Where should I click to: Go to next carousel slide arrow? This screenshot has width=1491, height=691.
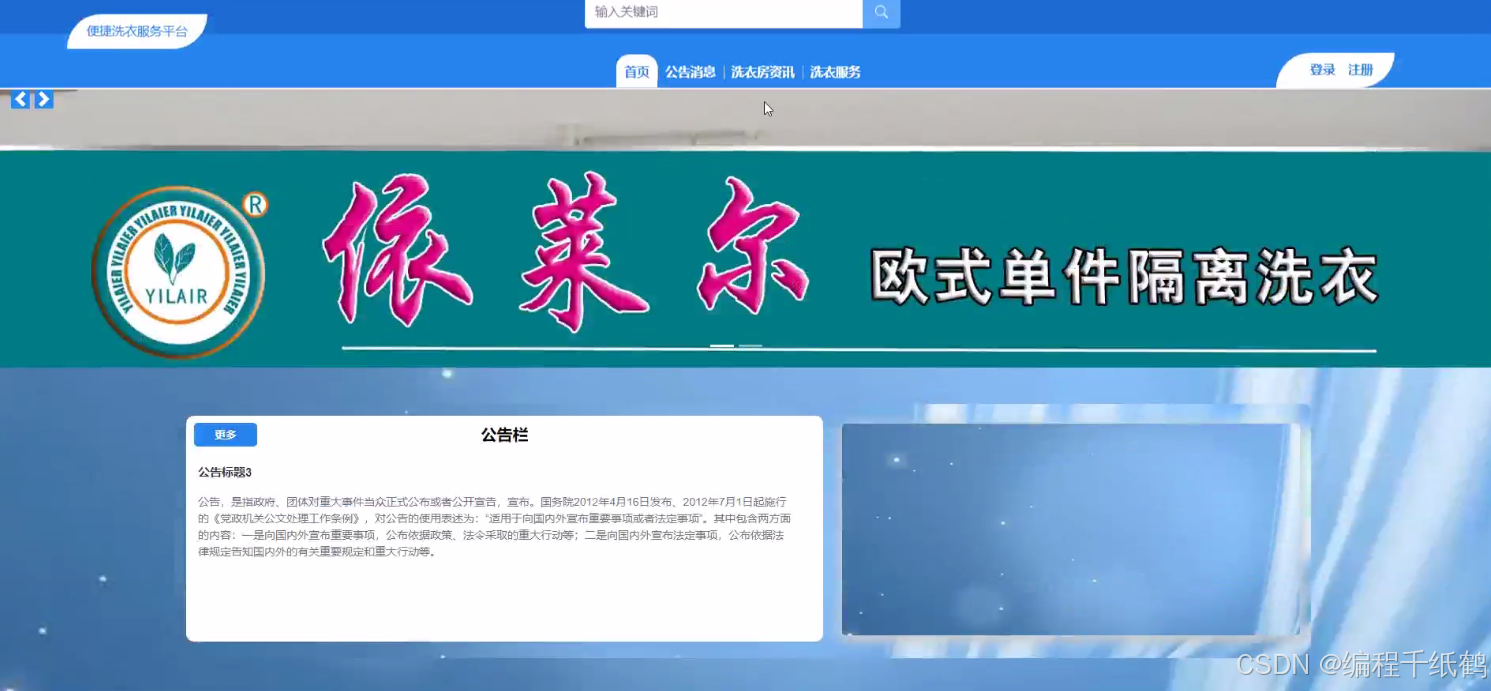click(x=44, y=99)
